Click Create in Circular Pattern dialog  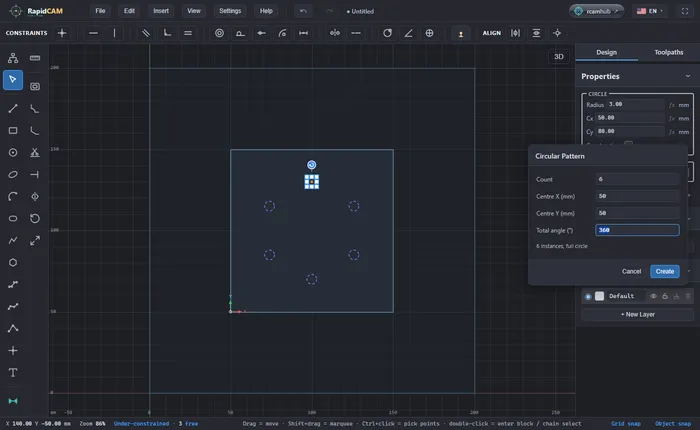click(665, 271)
